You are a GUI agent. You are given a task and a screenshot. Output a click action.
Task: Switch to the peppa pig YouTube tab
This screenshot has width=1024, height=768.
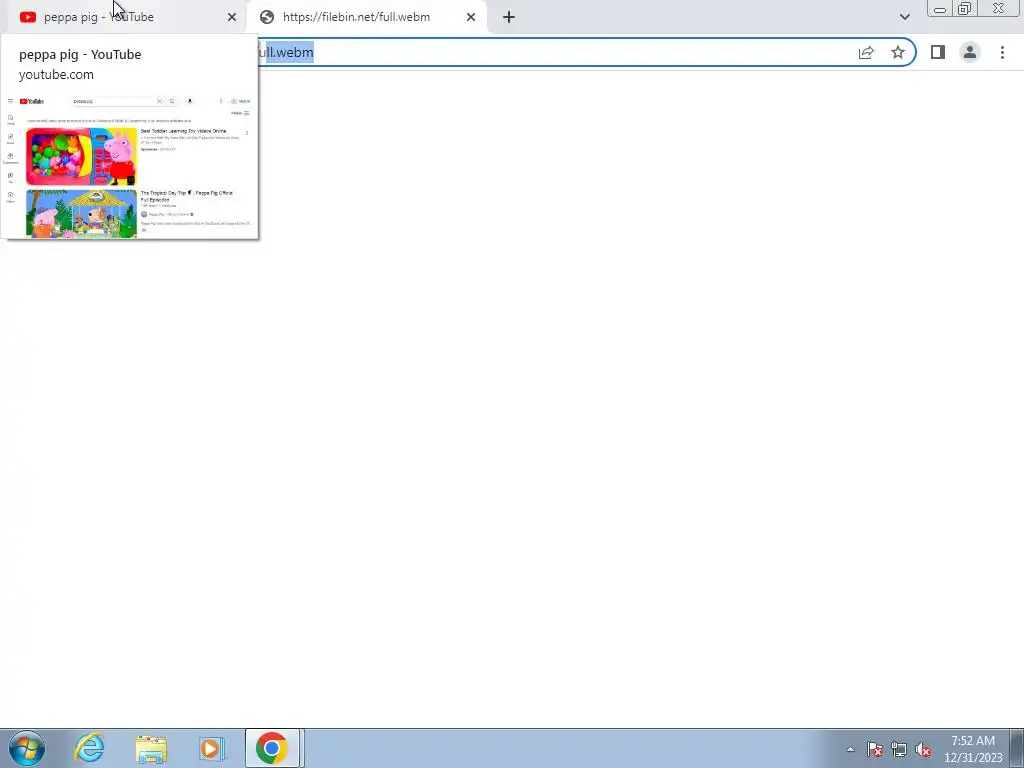coord(127,17)
